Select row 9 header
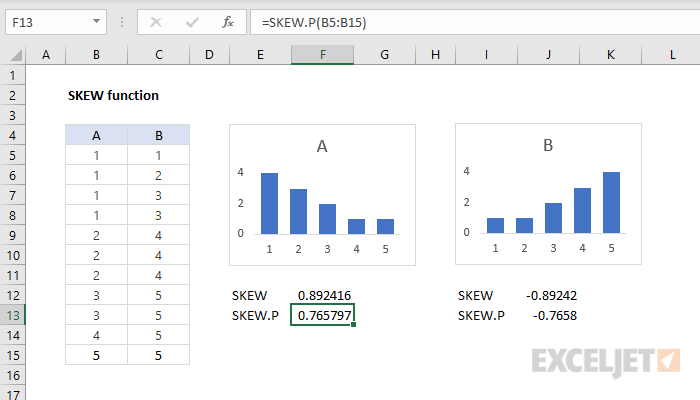The height and width of the screenshot is (400, 700). [x=12, y=235]
